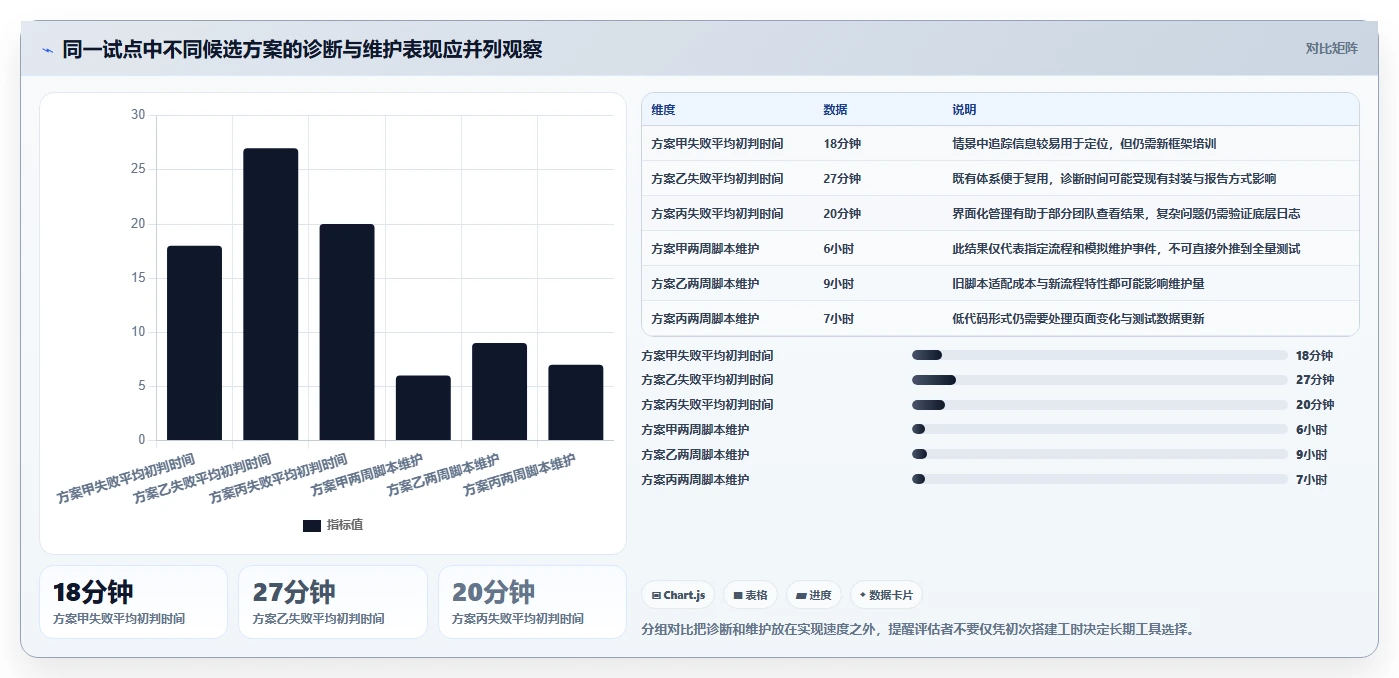This screenshot has width=1399, height=678.
Task: Click the 方案丙失败平均初判时间 chart bar
Action: 347,332
